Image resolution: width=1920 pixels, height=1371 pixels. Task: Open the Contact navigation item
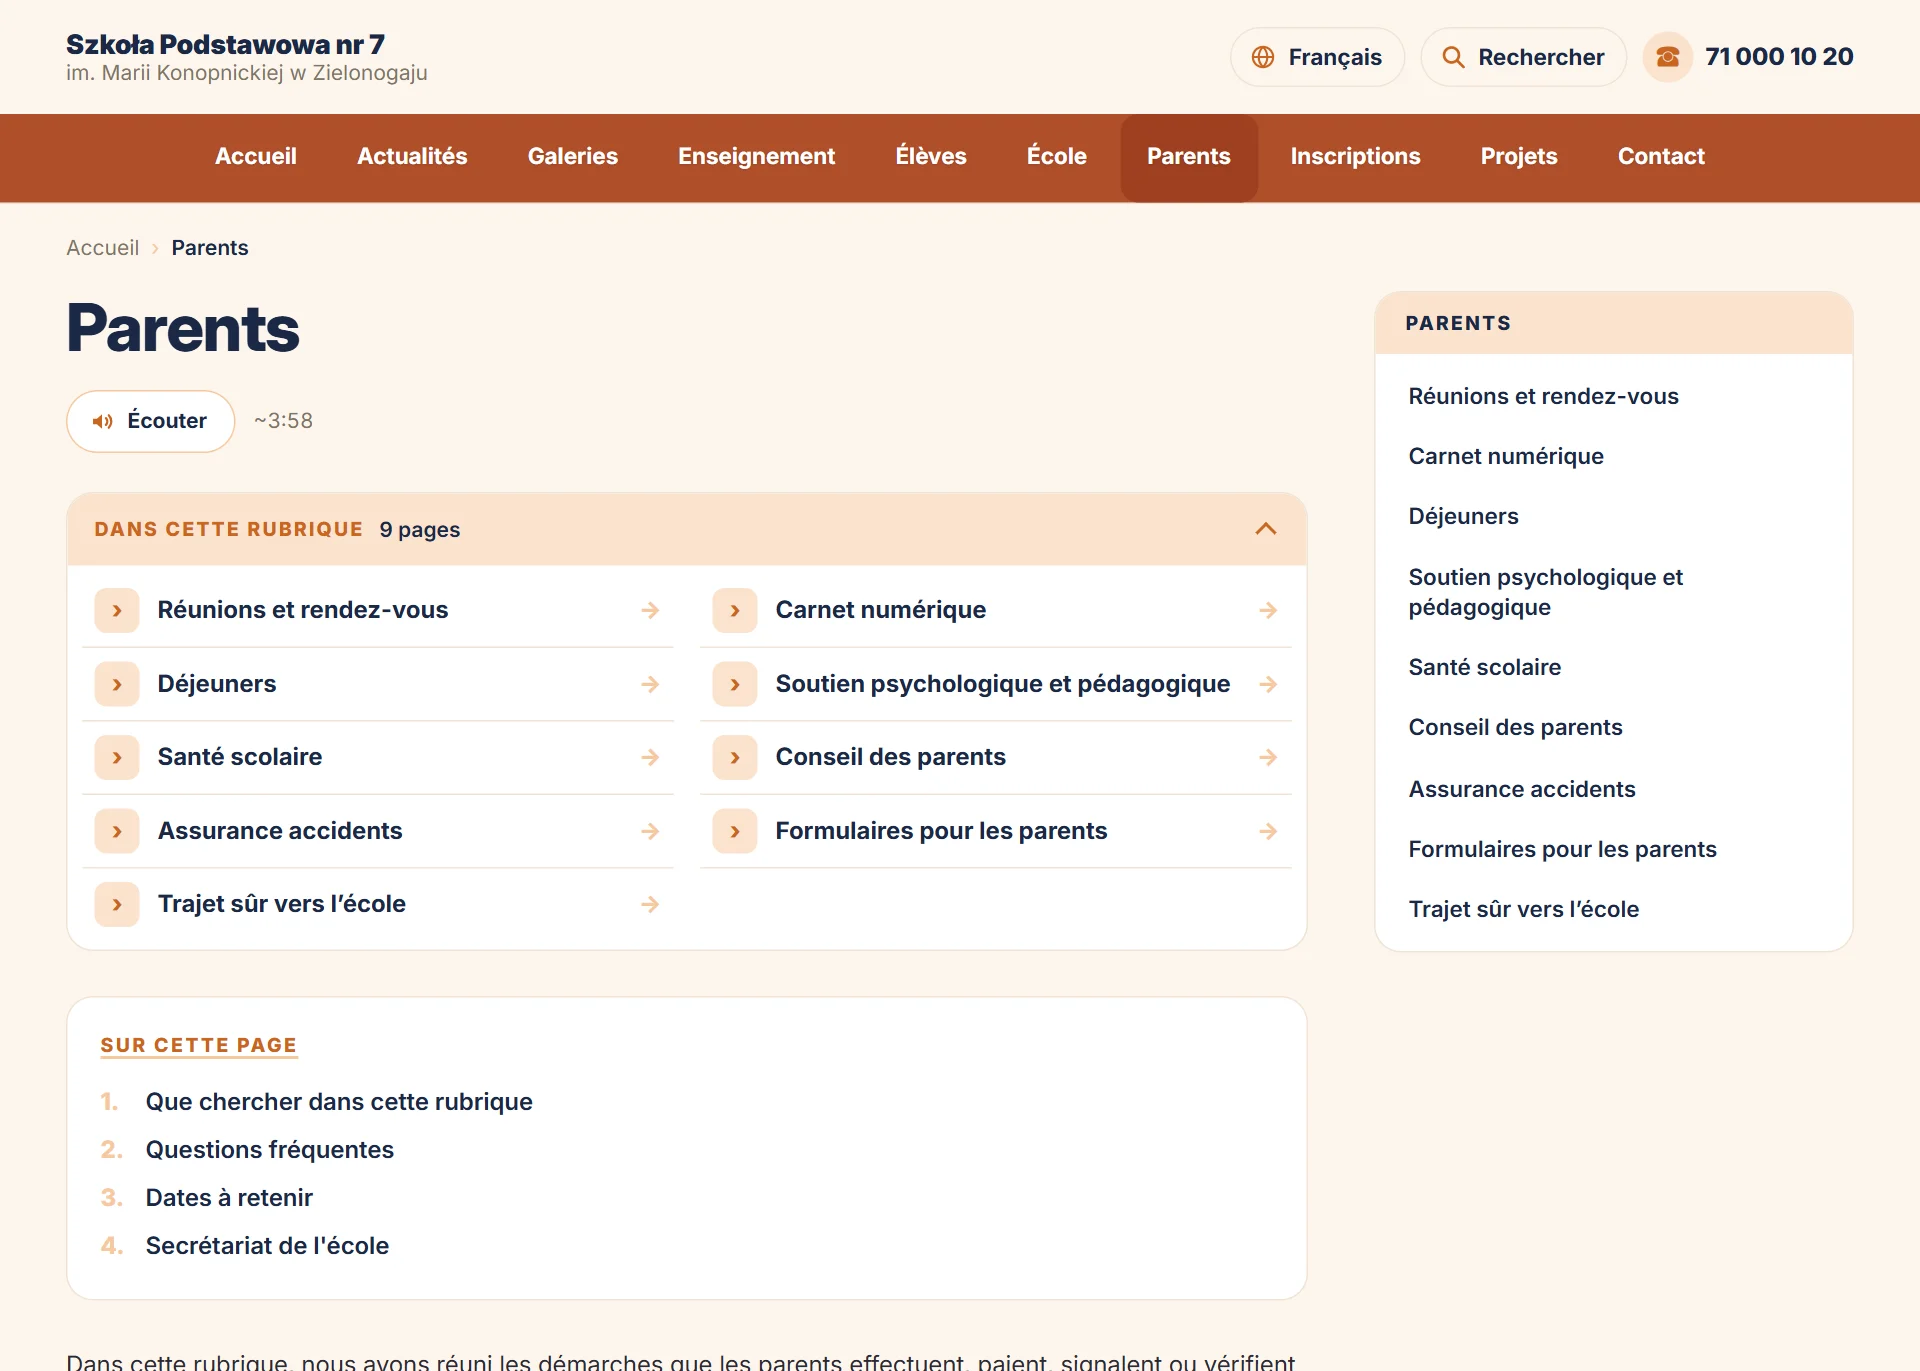coord(1661,157)
